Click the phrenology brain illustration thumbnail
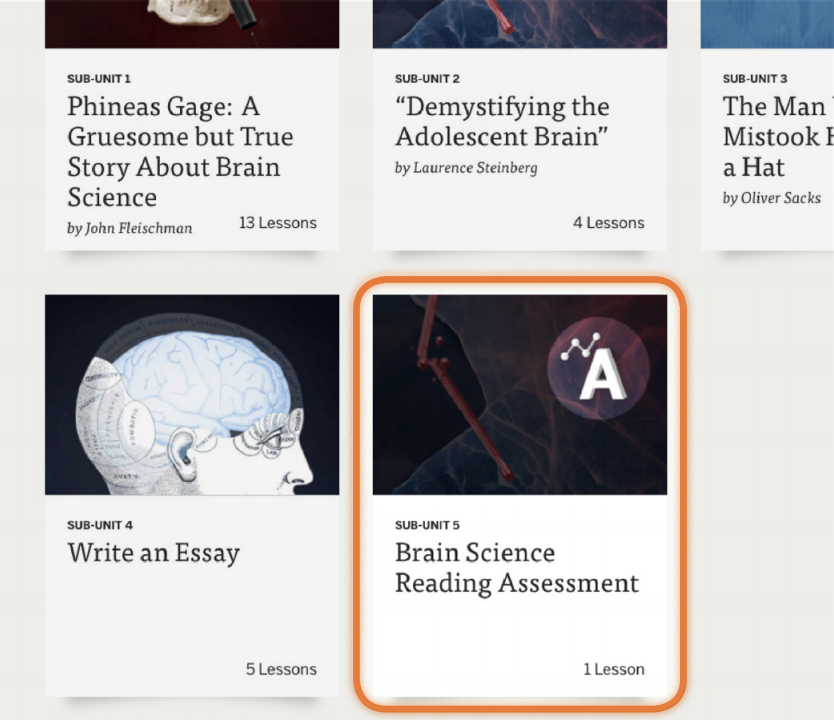Image resolution: width=834 pixels, height=720 pixels. pyautogui.click(x=192, y=395)
